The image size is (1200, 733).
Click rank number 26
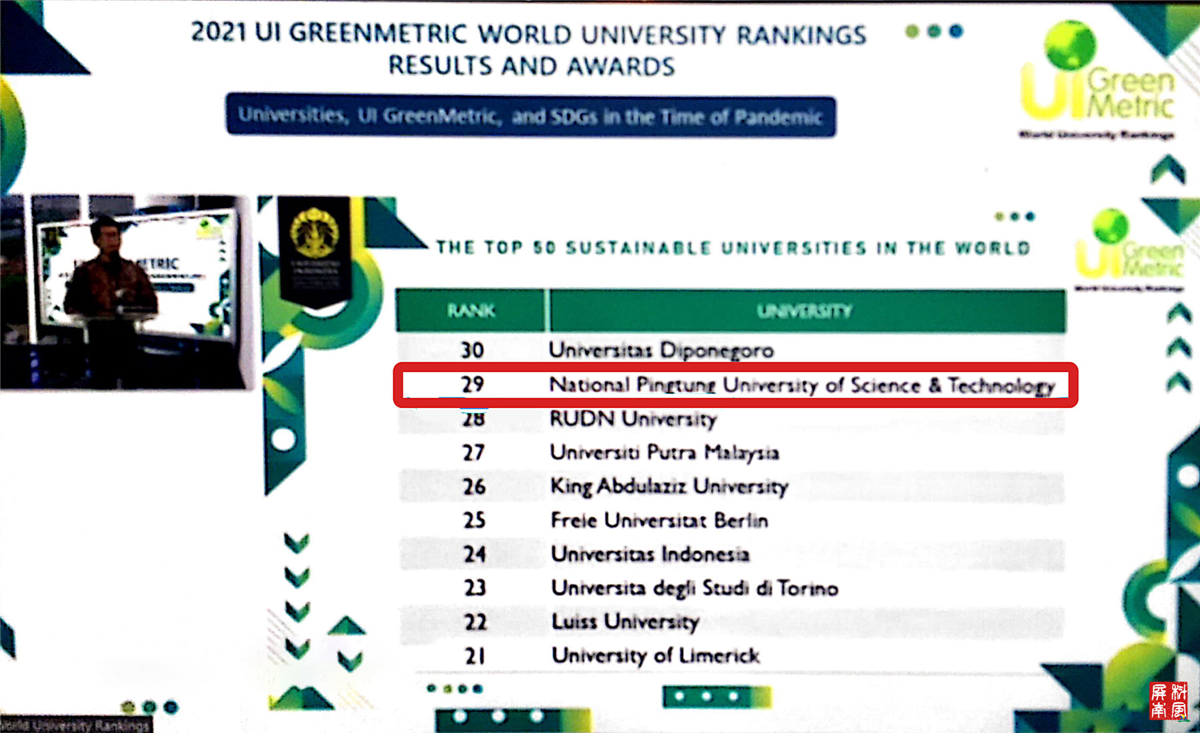point(473,487)
